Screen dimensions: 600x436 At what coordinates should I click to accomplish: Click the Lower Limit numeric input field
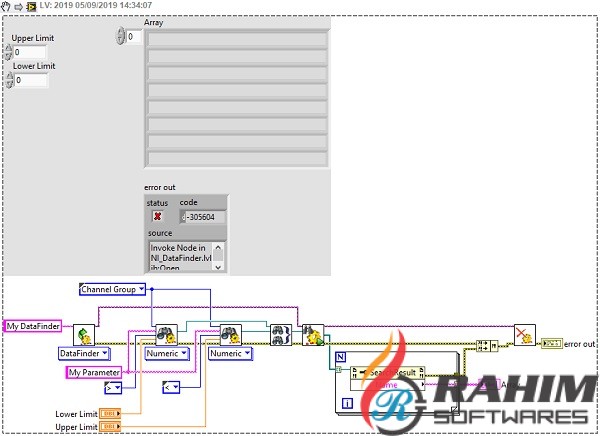(x=31, y=80)
